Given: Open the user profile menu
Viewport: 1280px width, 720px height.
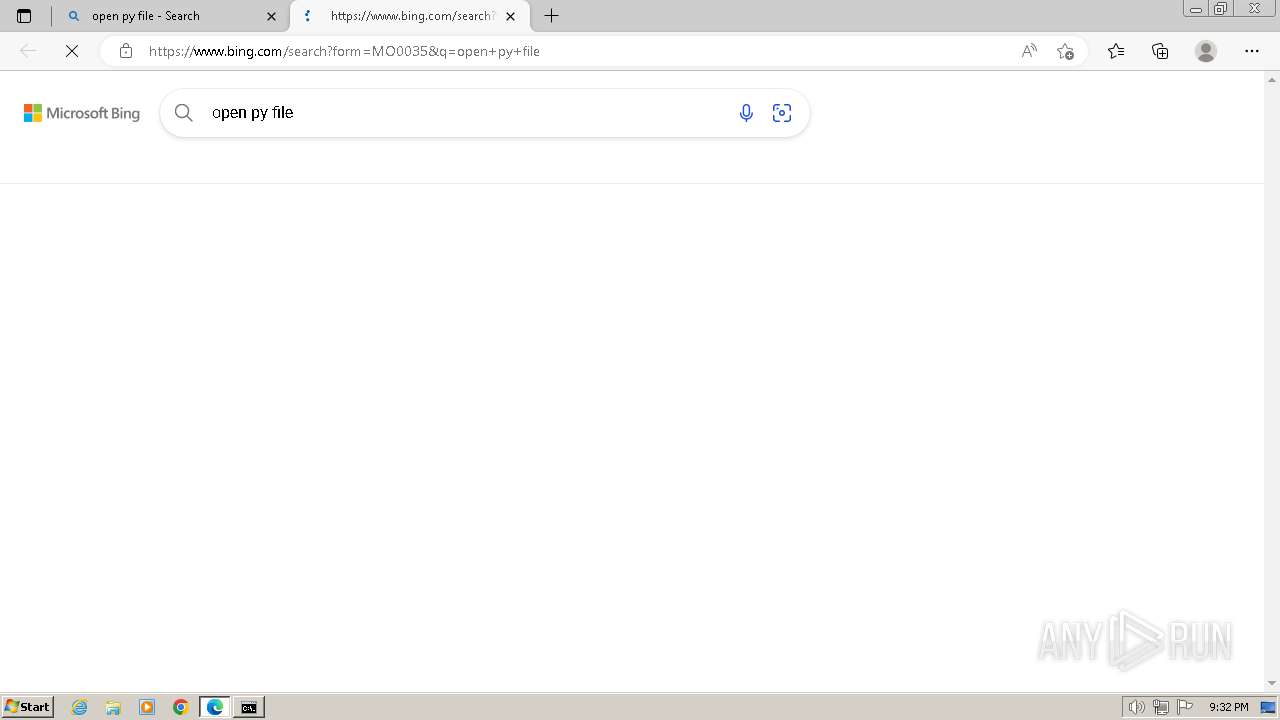Looking at the screenshot, I should [x=1206, y=51].
